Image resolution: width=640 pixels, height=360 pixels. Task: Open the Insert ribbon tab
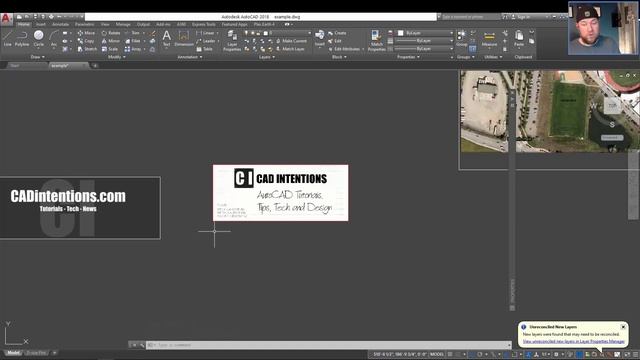[x=41, y=24]
